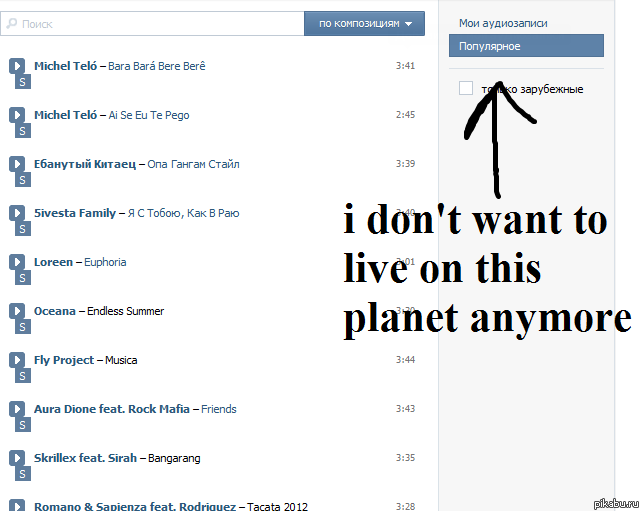
Task: Play Oceana's Endless Summer
Action: point(17,311)
